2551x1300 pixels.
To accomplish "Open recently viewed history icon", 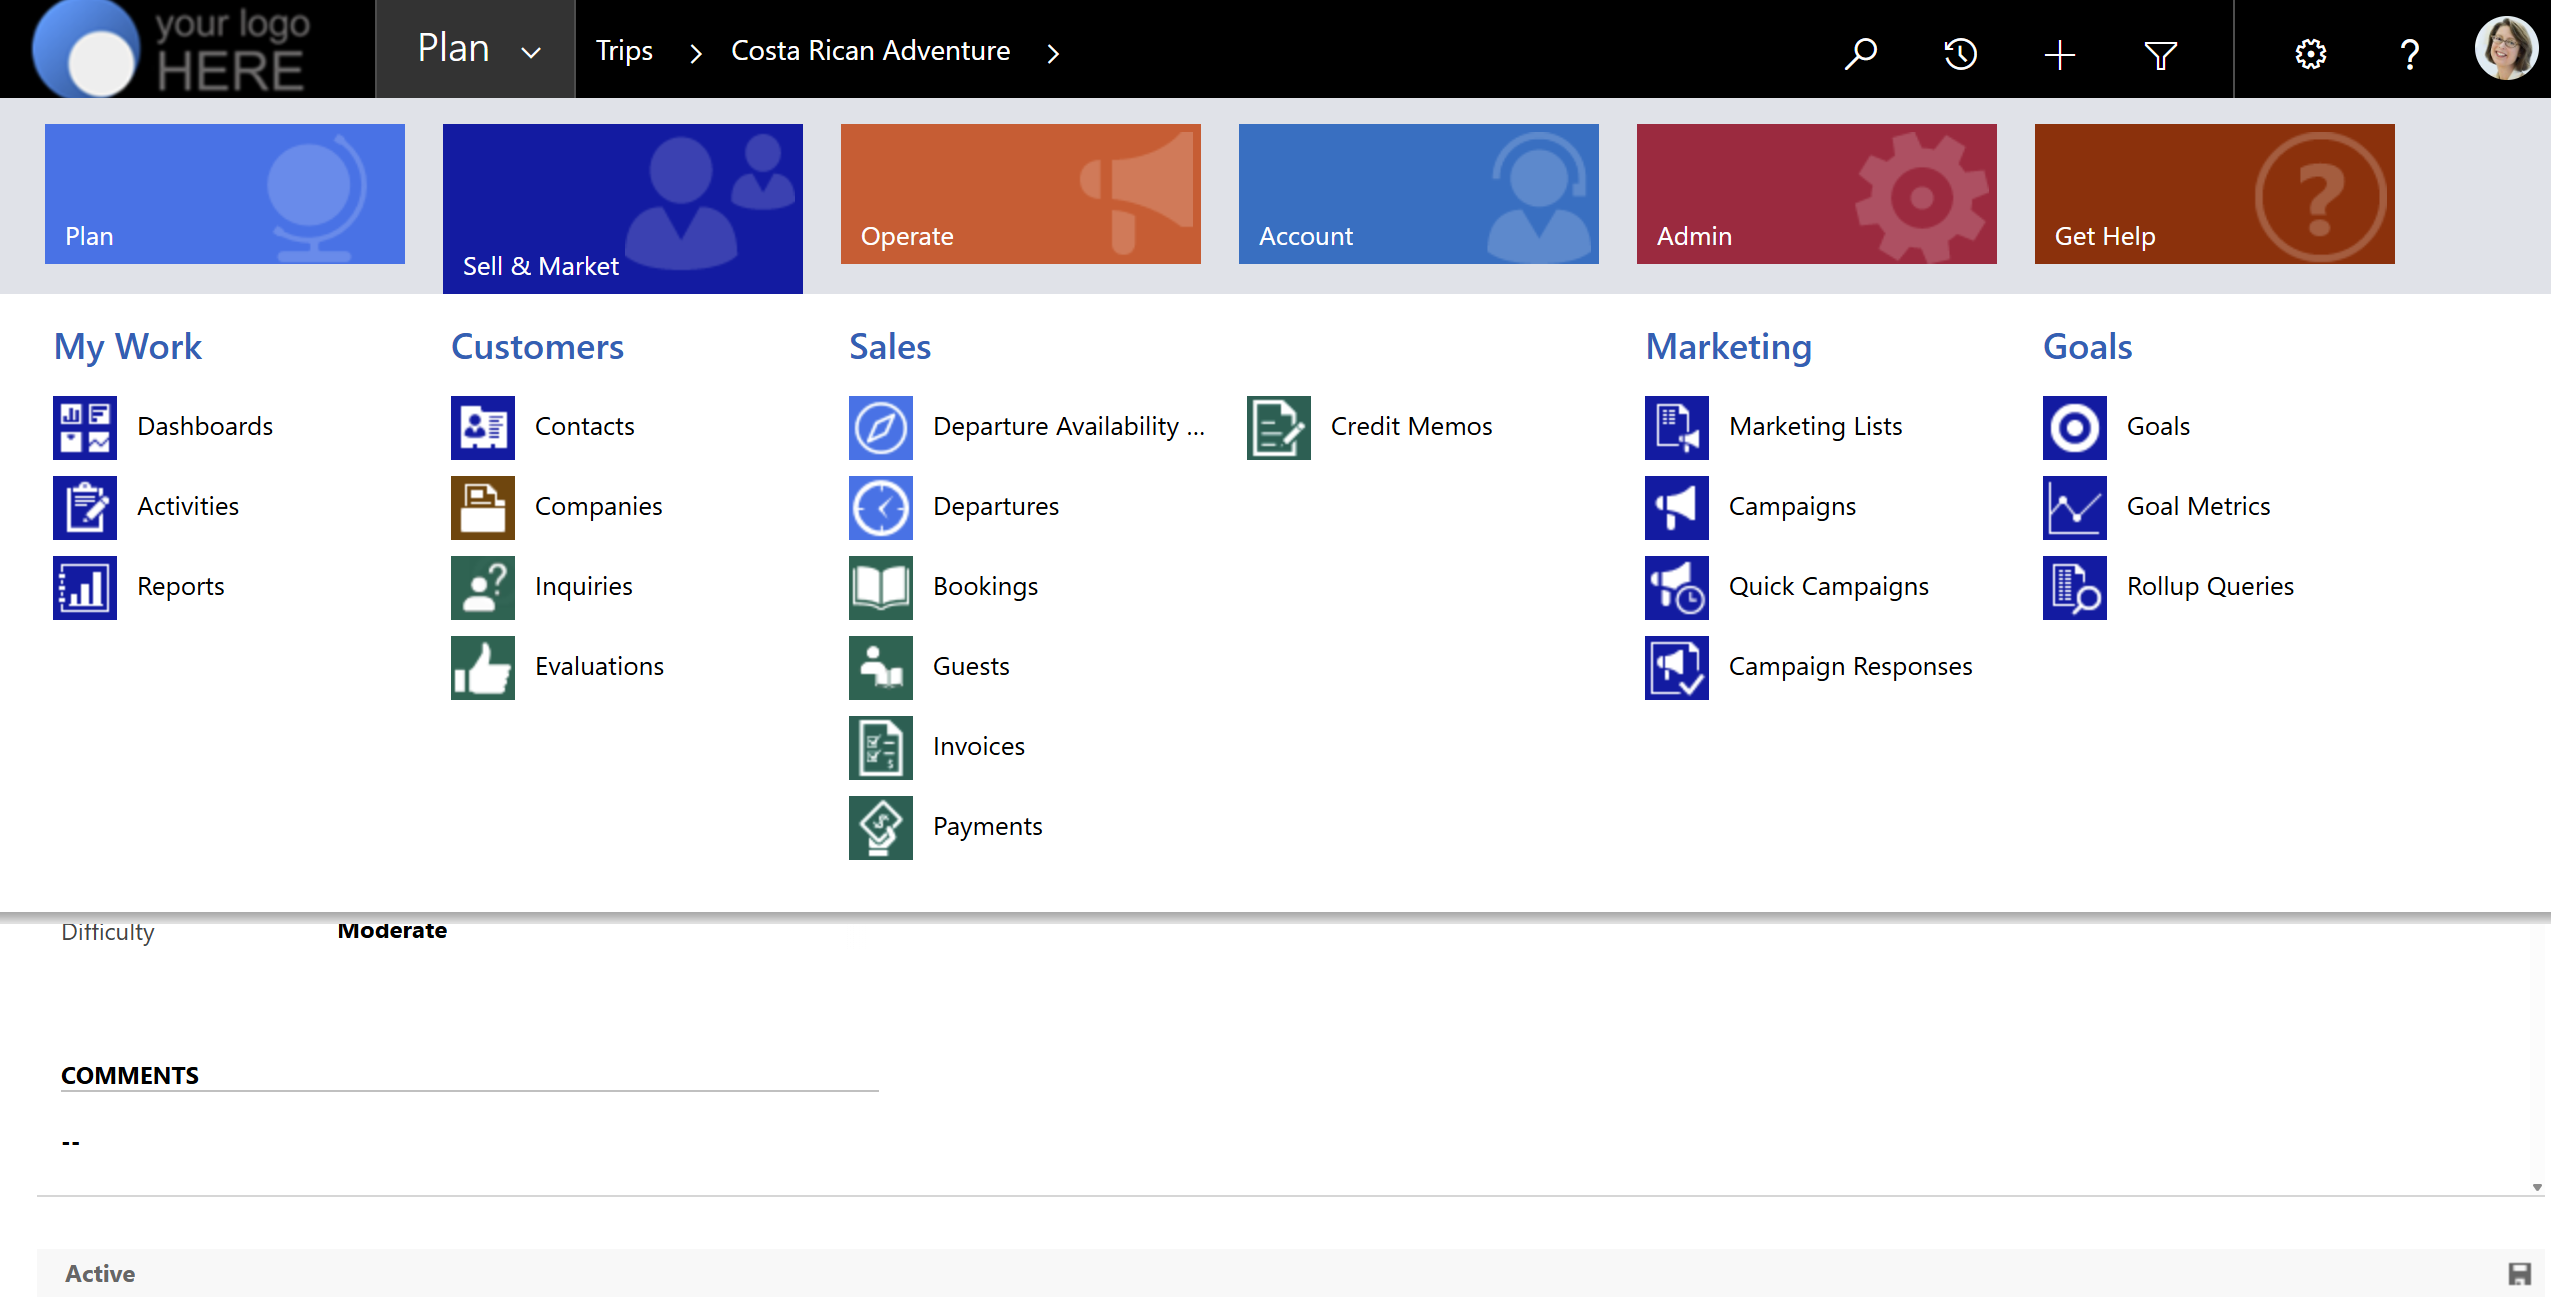I will [1960, 52].
